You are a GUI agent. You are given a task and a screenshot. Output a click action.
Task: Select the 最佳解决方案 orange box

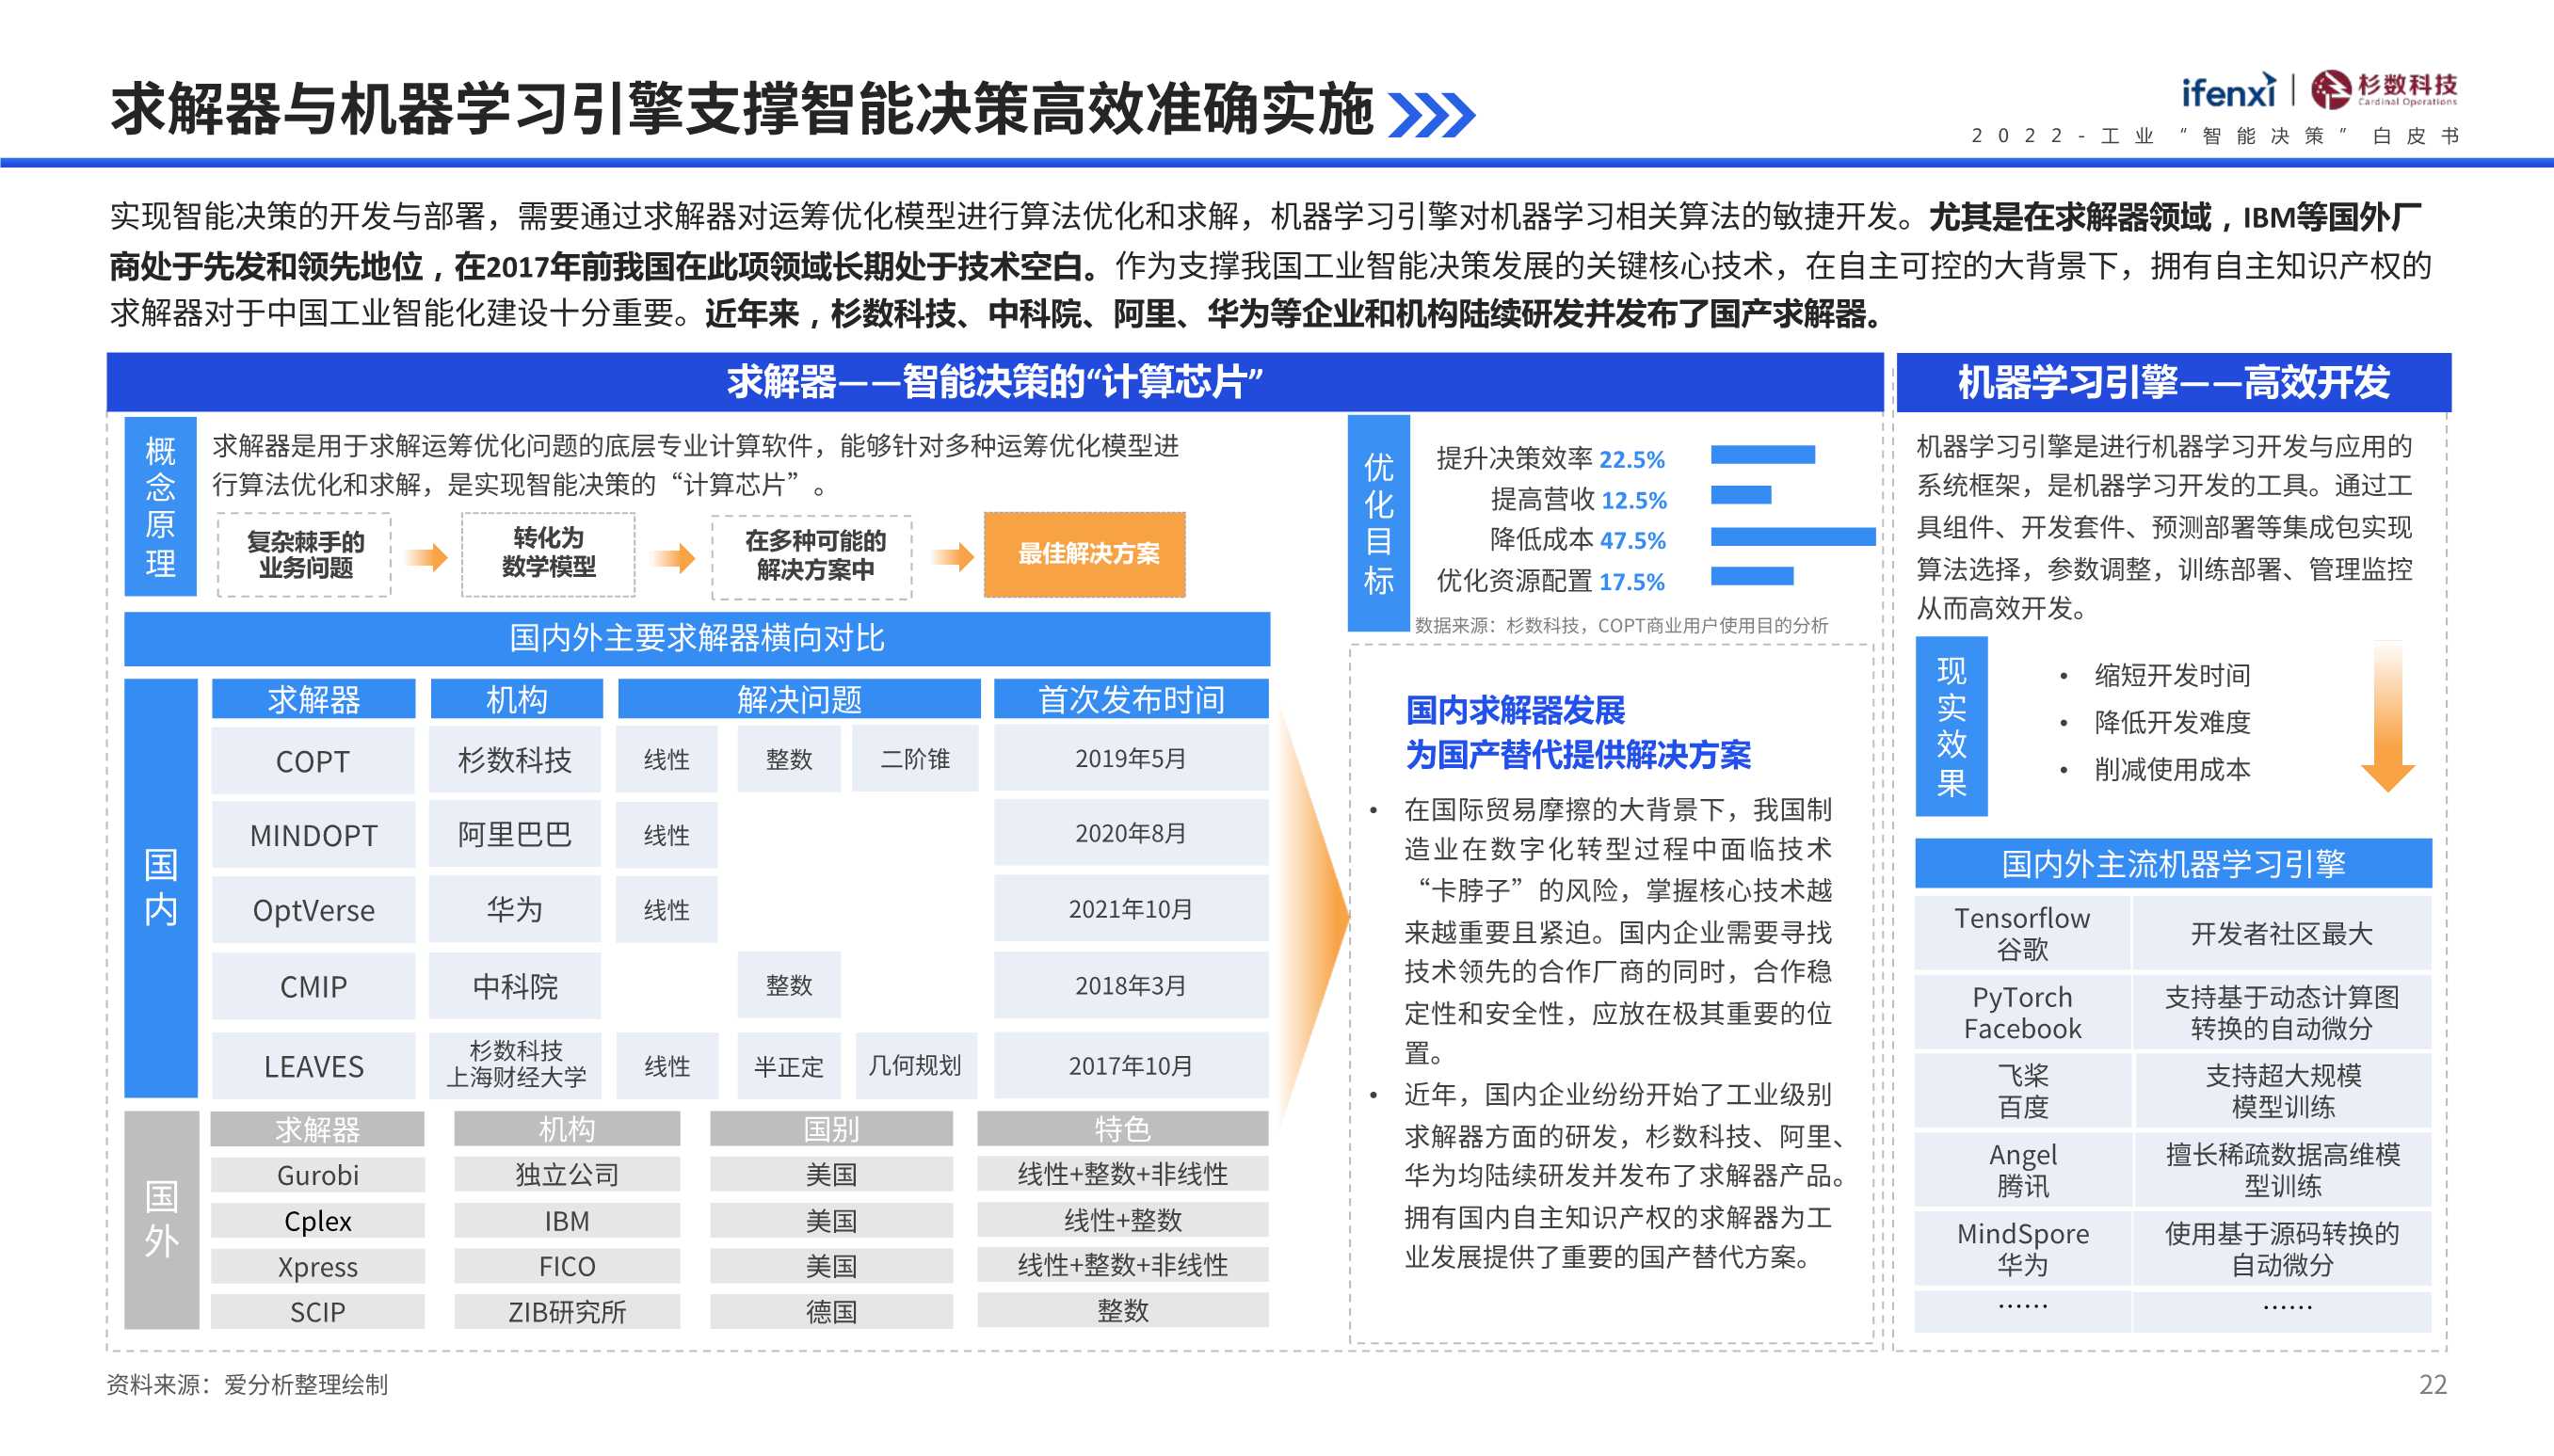tap(1085, 555)
